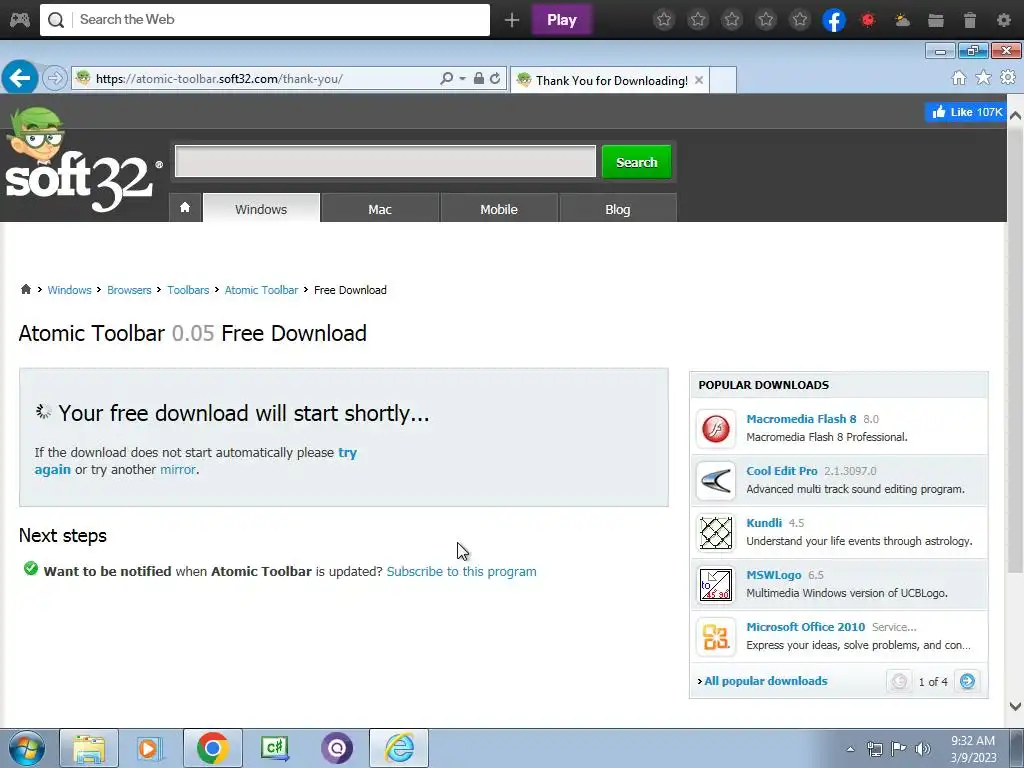Refresh the page with reload icon
1024x768 pixels.
click(x=495, y=78)
